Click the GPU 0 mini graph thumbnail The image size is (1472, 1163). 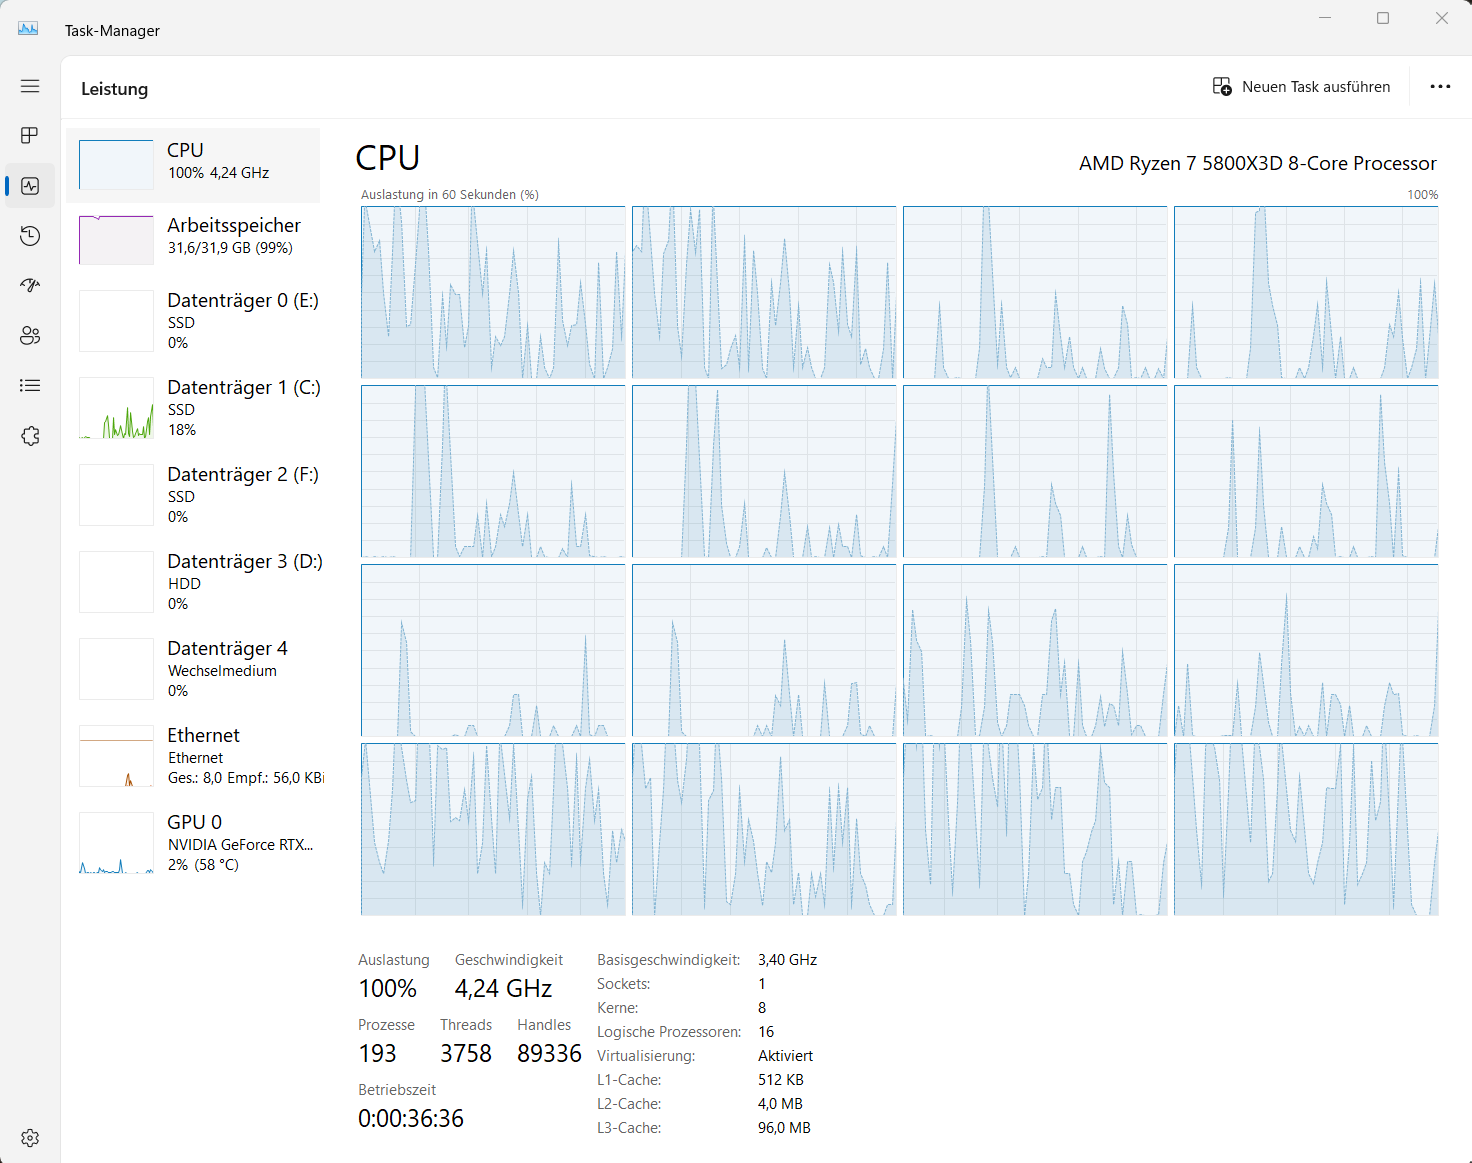(116, 843)
